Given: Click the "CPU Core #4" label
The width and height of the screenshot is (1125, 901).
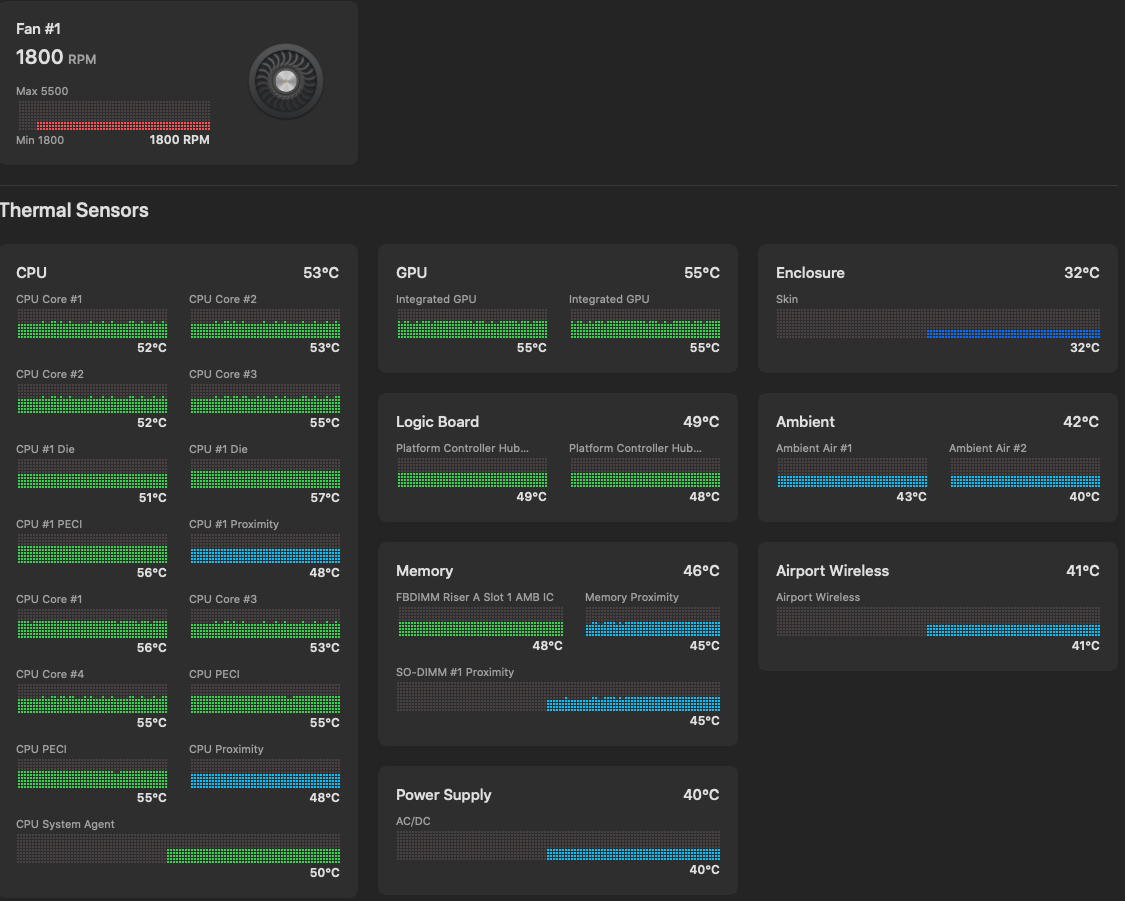Looking at the screenshot, I should 50,674.
